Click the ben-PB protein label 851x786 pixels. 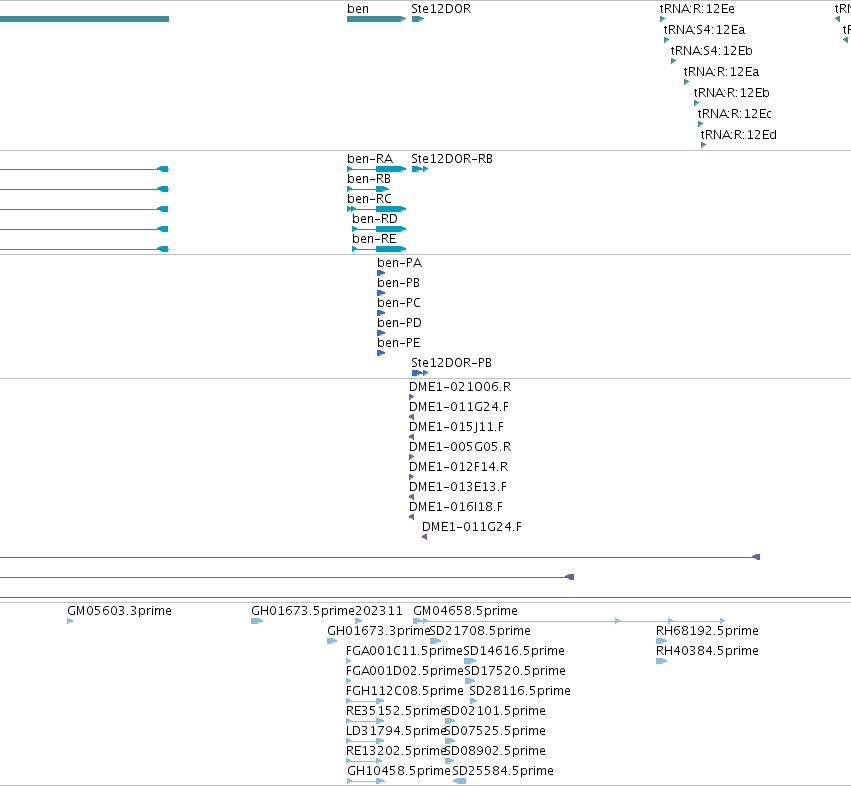click(x=398, y=283)
